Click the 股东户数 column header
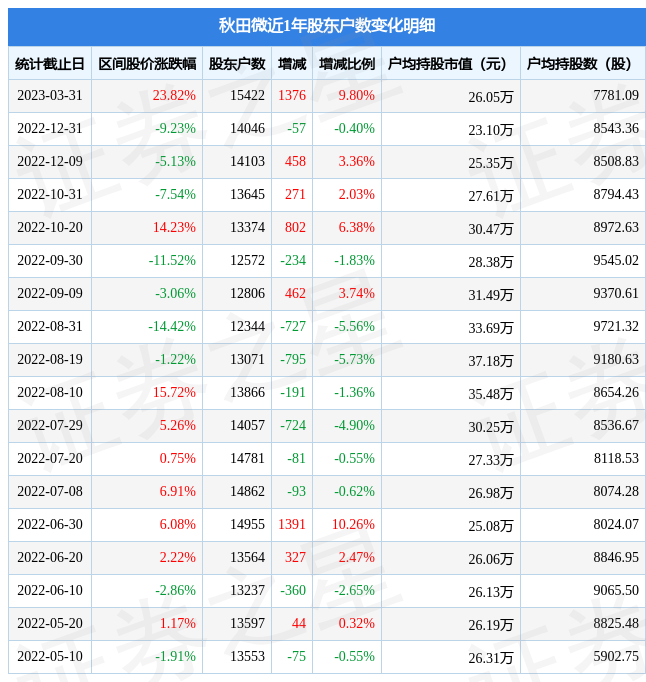 pos(237,64)
